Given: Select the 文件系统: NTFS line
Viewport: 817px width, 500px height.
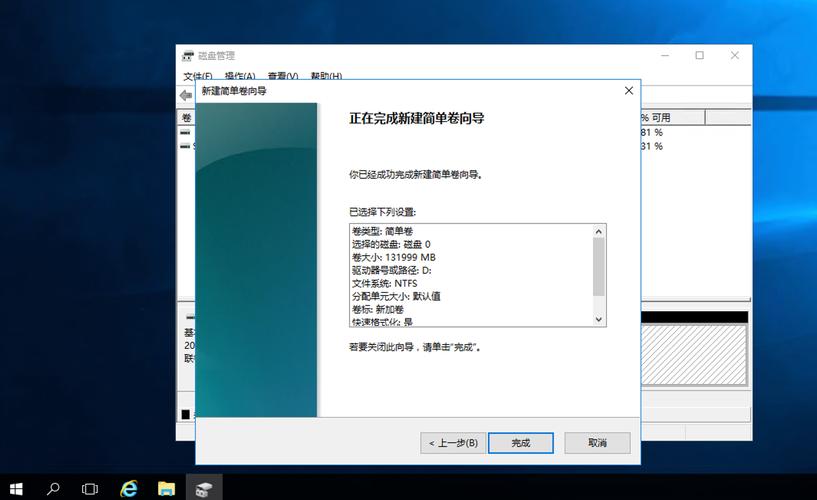Looking at the screenshot, I should pos(385,283).
